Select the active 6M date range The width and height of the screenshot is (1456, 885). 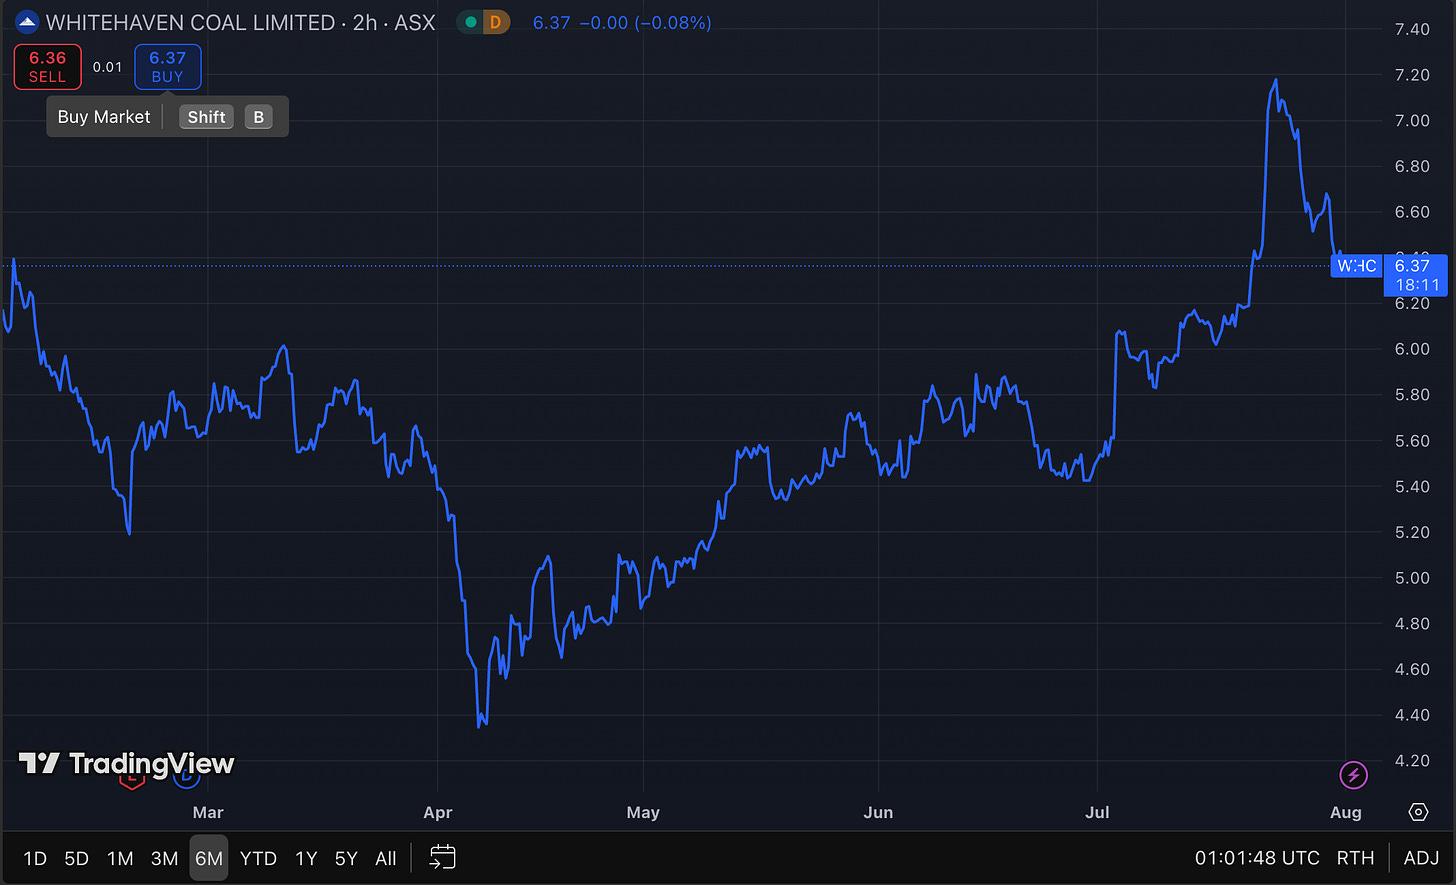pos(209,858)
